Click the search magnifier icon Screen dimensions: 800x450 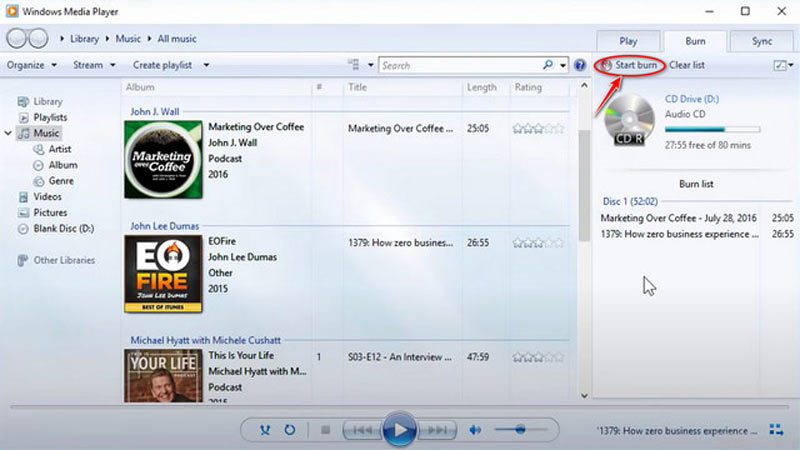(547, 65)
